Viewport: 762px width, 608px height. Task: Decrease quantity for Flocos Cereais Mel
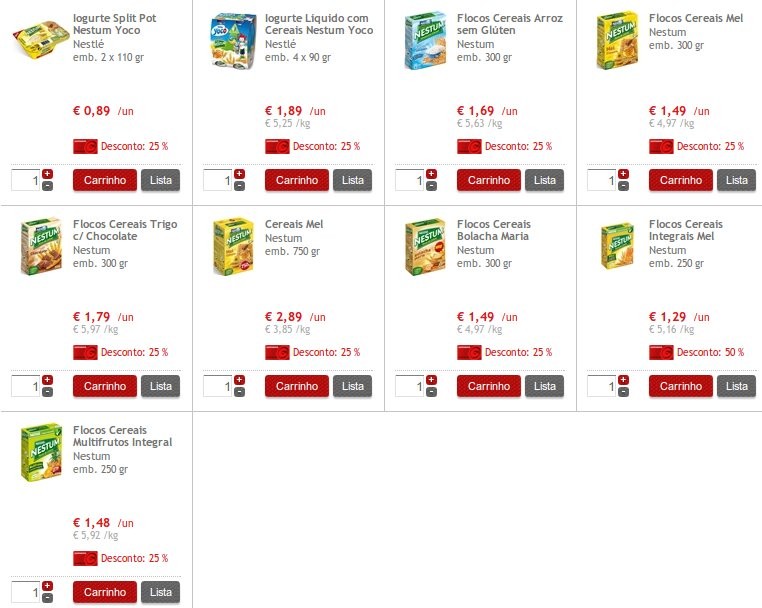(x=623, y=186)
